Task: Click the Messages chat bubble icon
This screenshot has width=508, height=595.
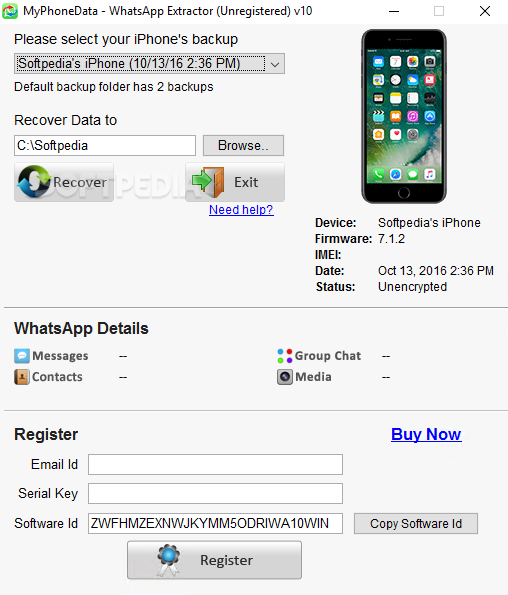Action: [22, 356]
